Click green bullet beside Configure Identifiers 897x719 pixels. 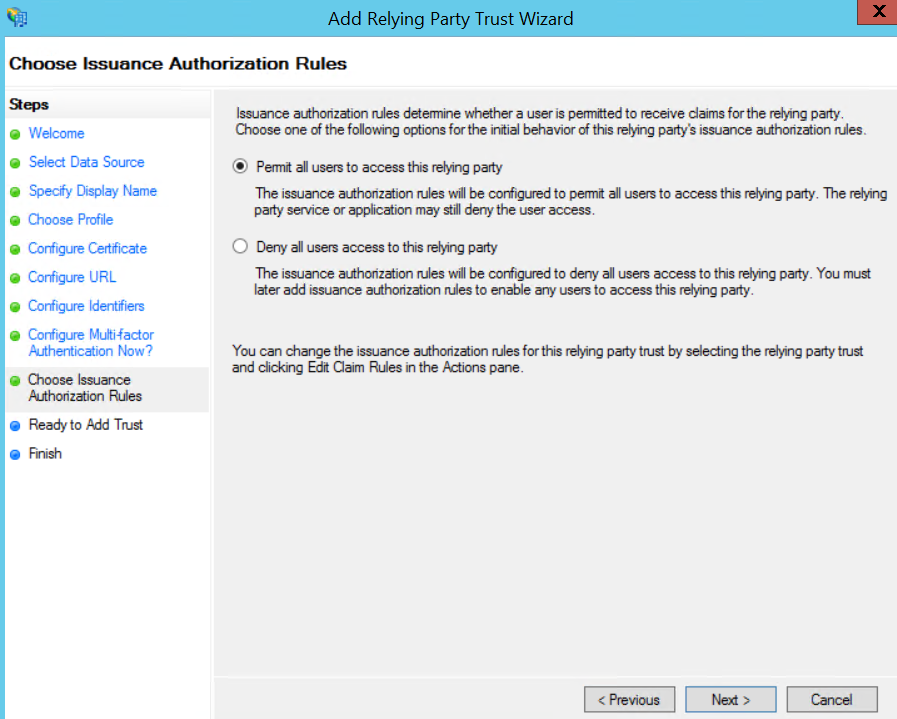[15, 307]
